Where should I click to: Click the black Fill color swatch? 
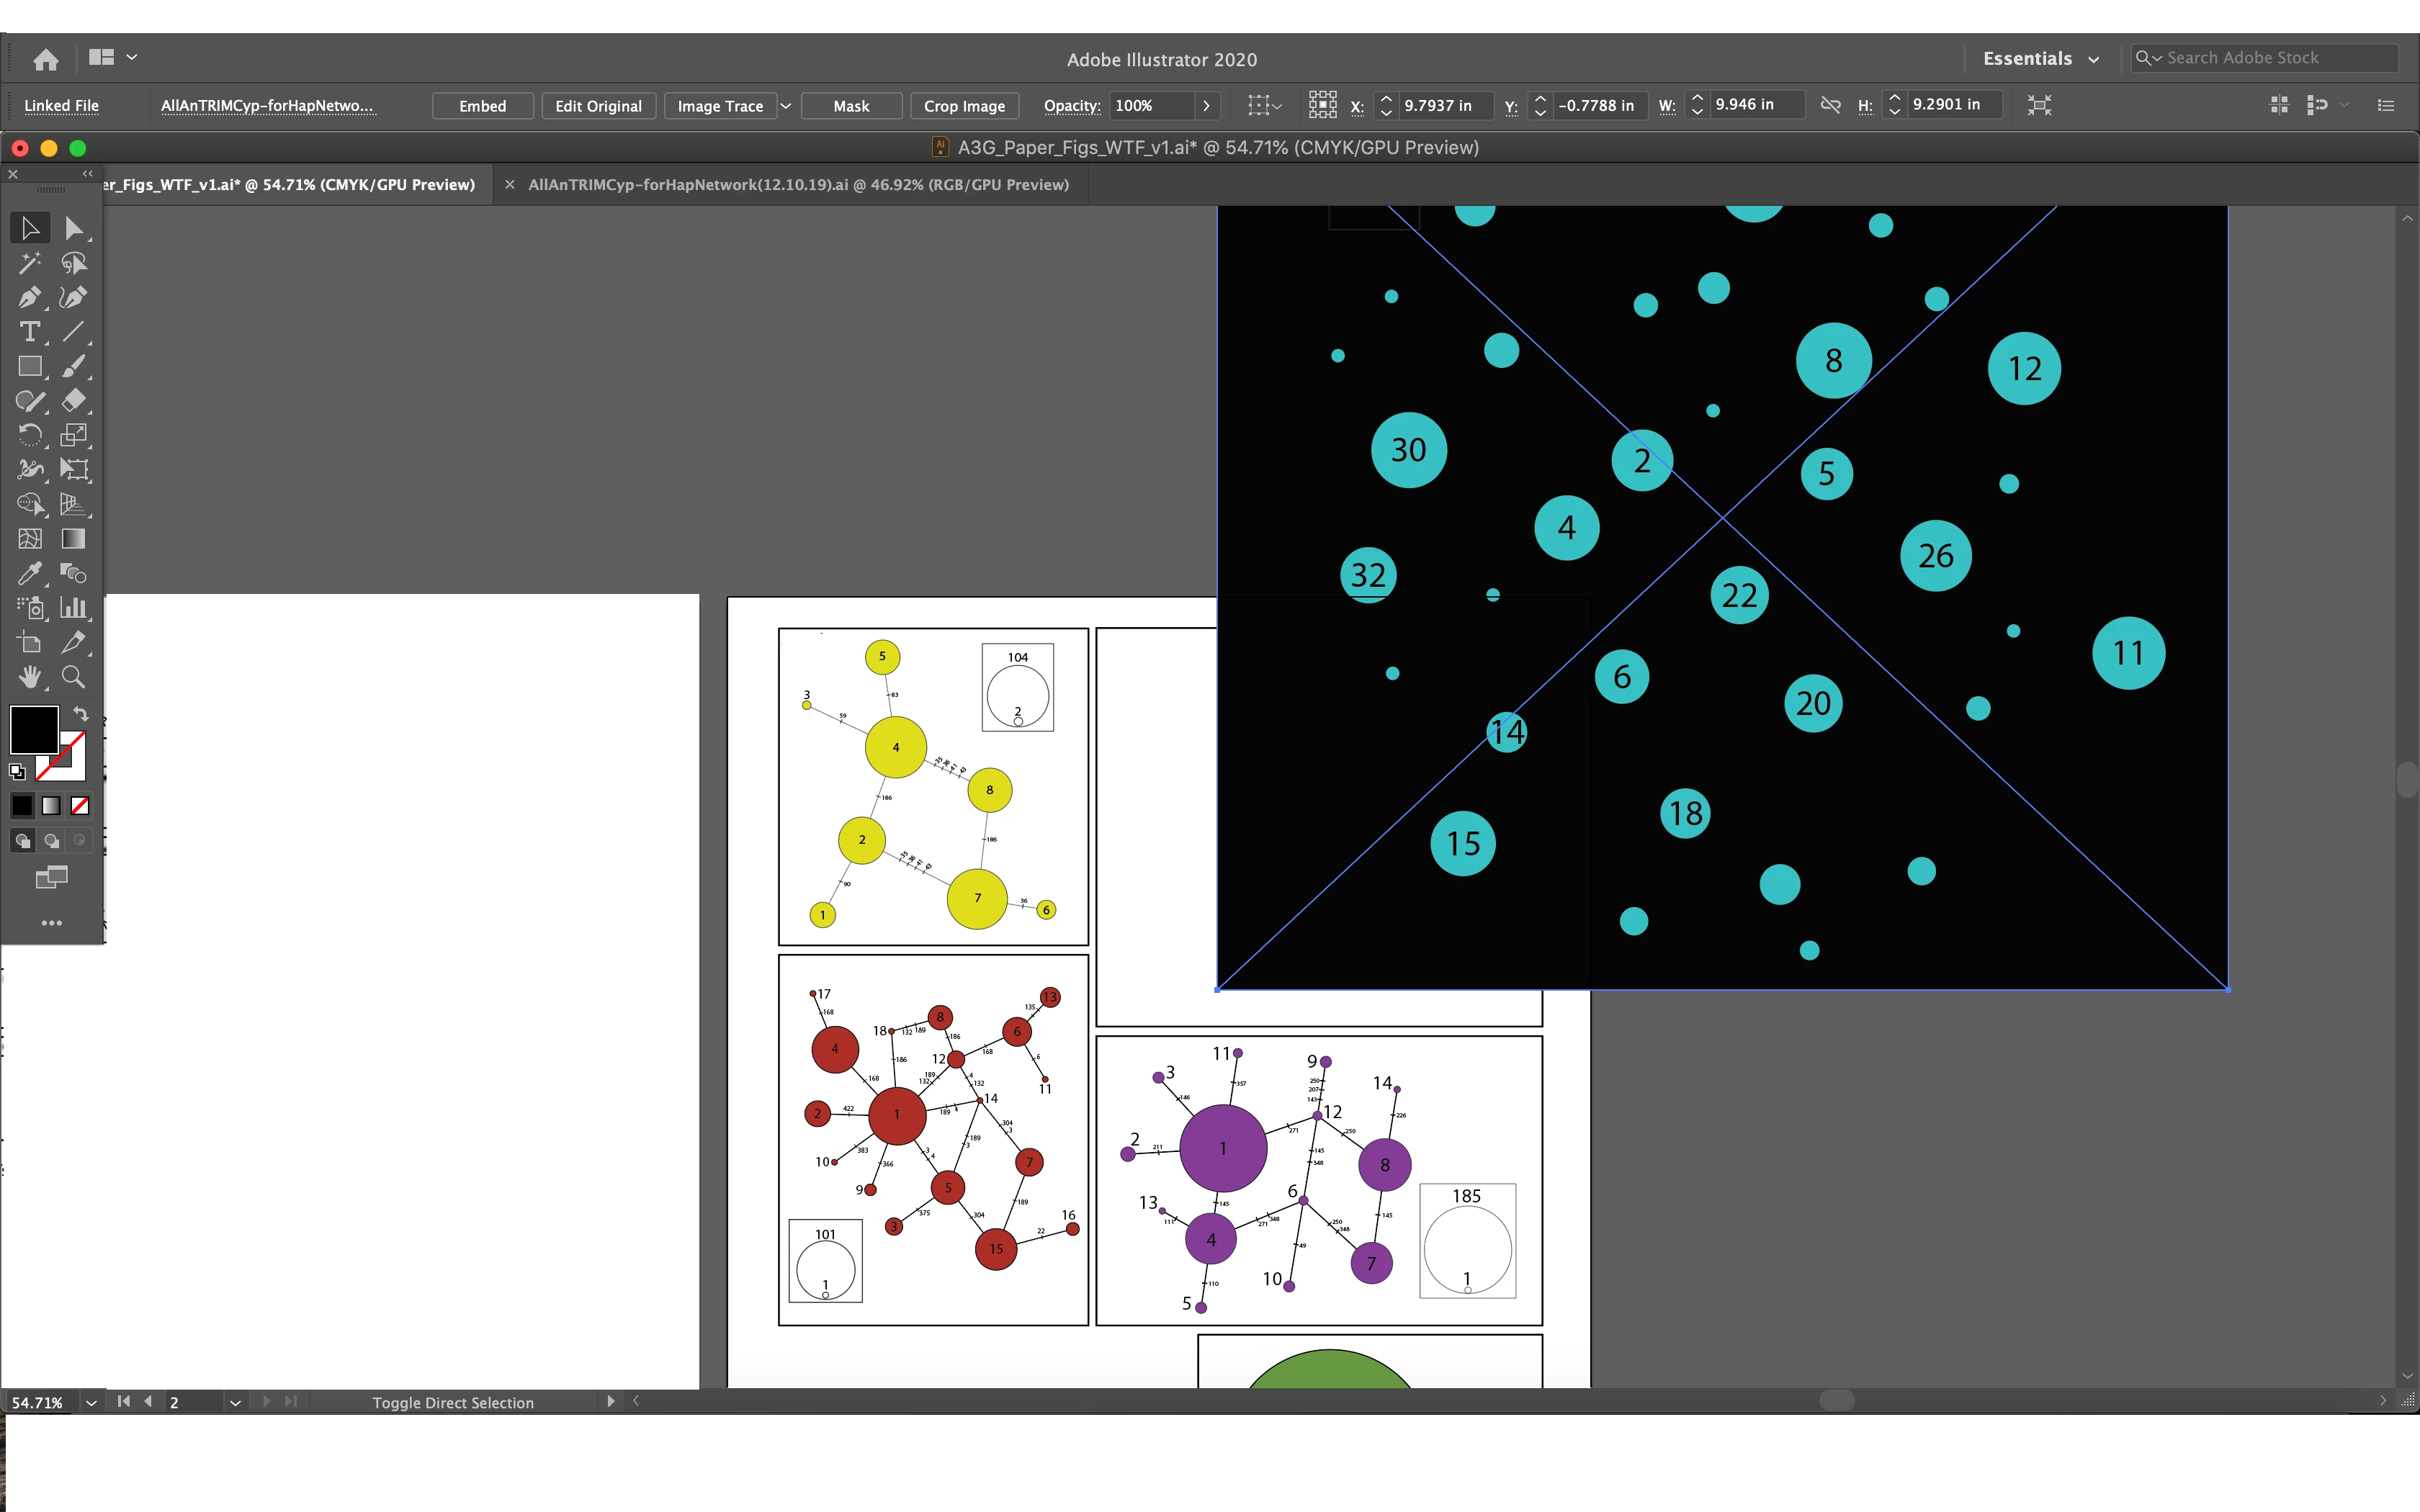tap(33, 730)
